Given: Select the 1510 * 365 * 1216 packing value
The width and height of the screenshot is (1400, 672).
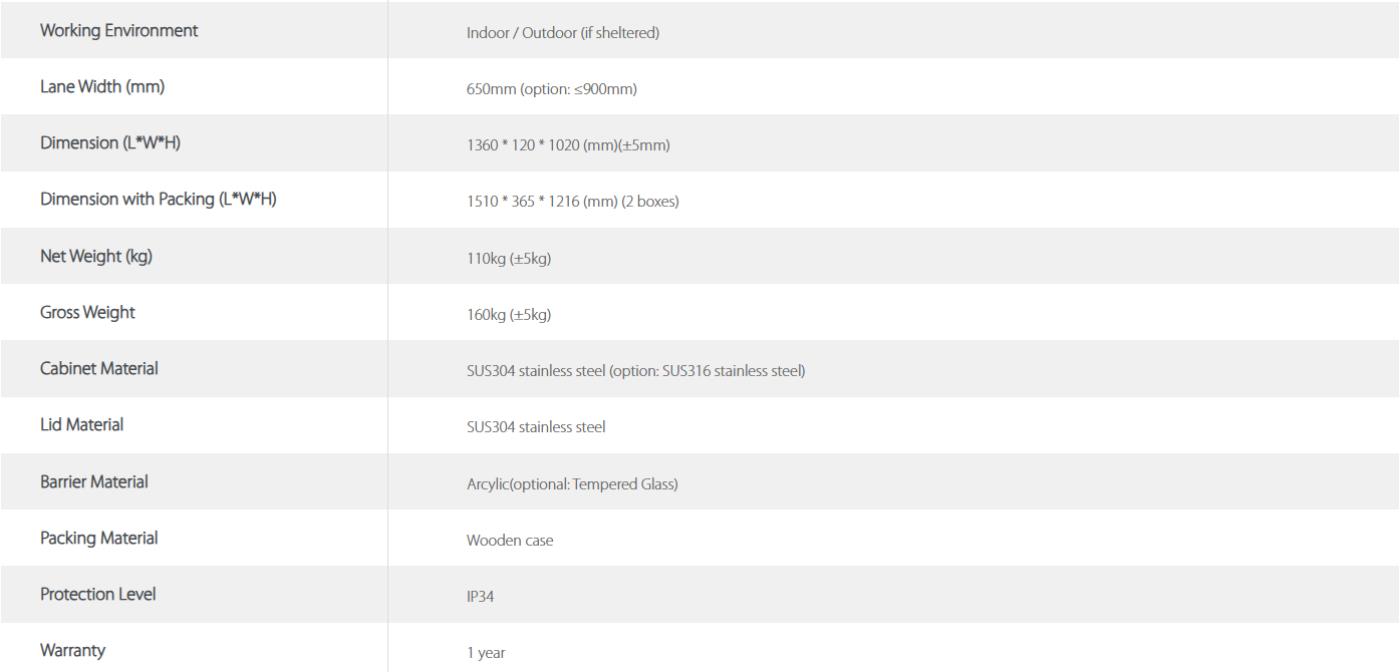Looking at the screenshot, I should (x=573, y=202).
